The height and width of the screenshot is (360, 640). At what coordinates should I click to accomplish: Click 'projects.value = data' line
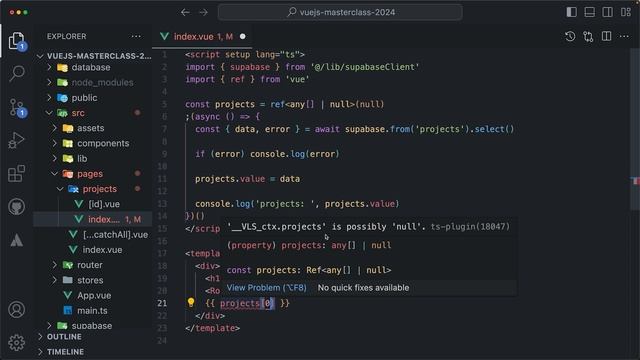click(x=247, y=179)
